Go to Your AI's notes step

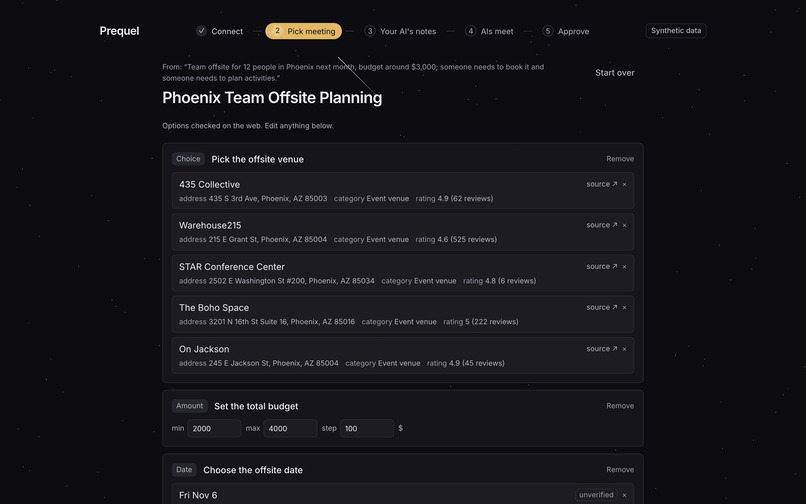(x=400, y=31)
